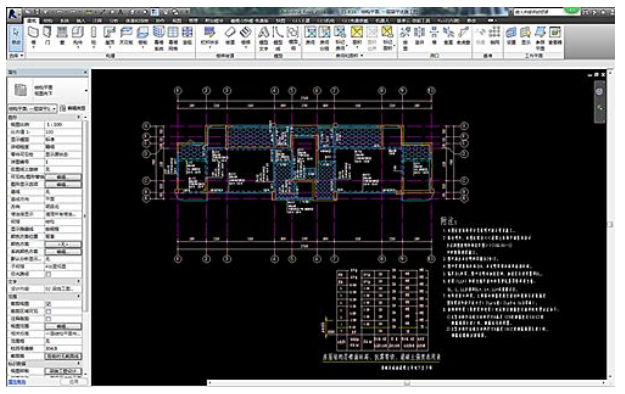Collapse the 文字 section in Properties
Viewport: 625px width, 394px height.
click(x=78, y=282)
